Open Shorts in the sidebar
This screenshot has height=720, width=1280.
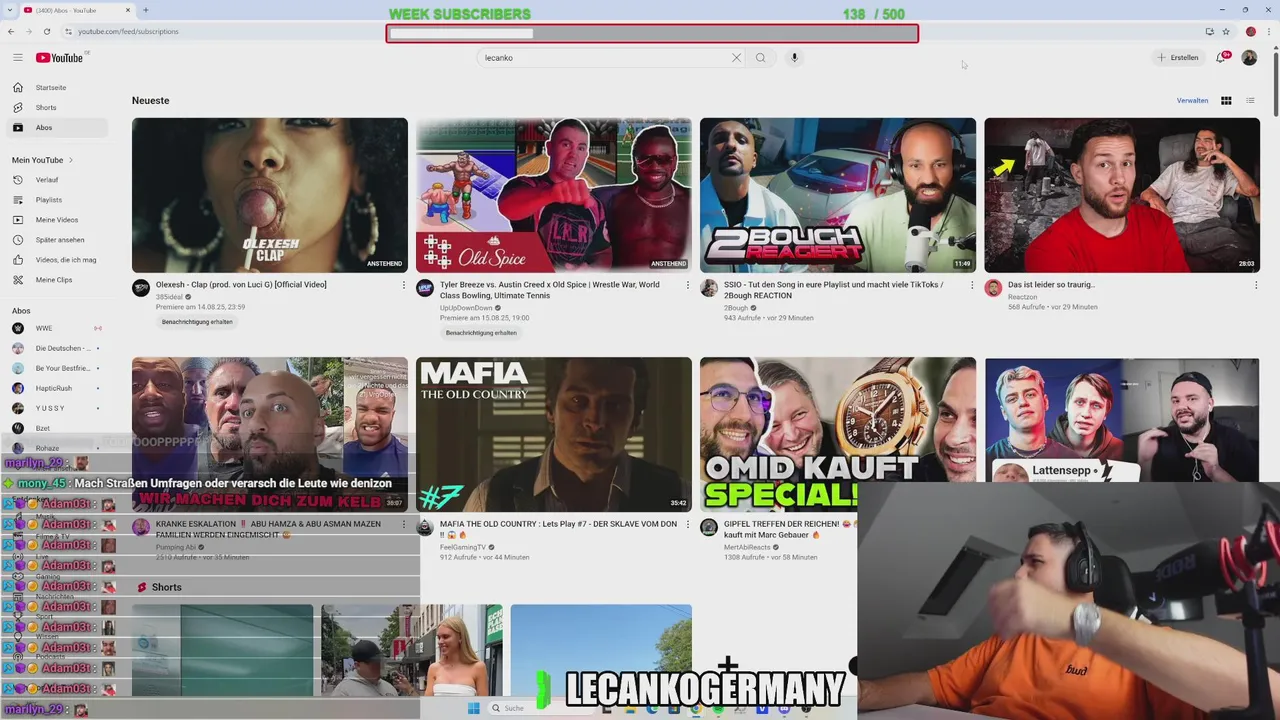[57, 107]
